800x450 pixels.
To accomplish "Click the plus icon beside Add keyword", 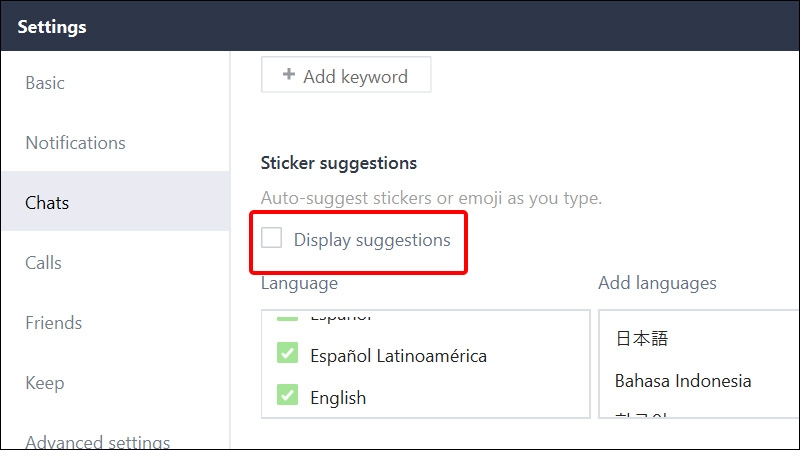I will [x=289, y=74].
